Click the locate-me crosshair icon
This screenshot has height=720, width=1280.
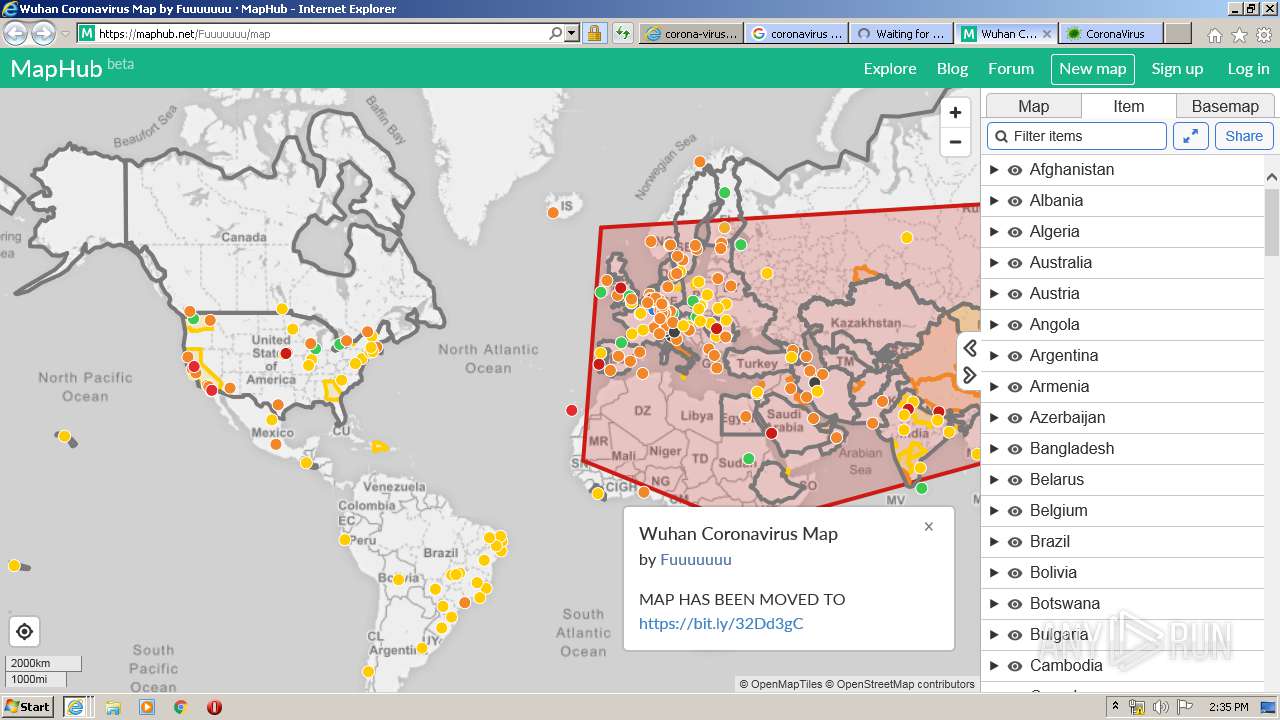25,632
